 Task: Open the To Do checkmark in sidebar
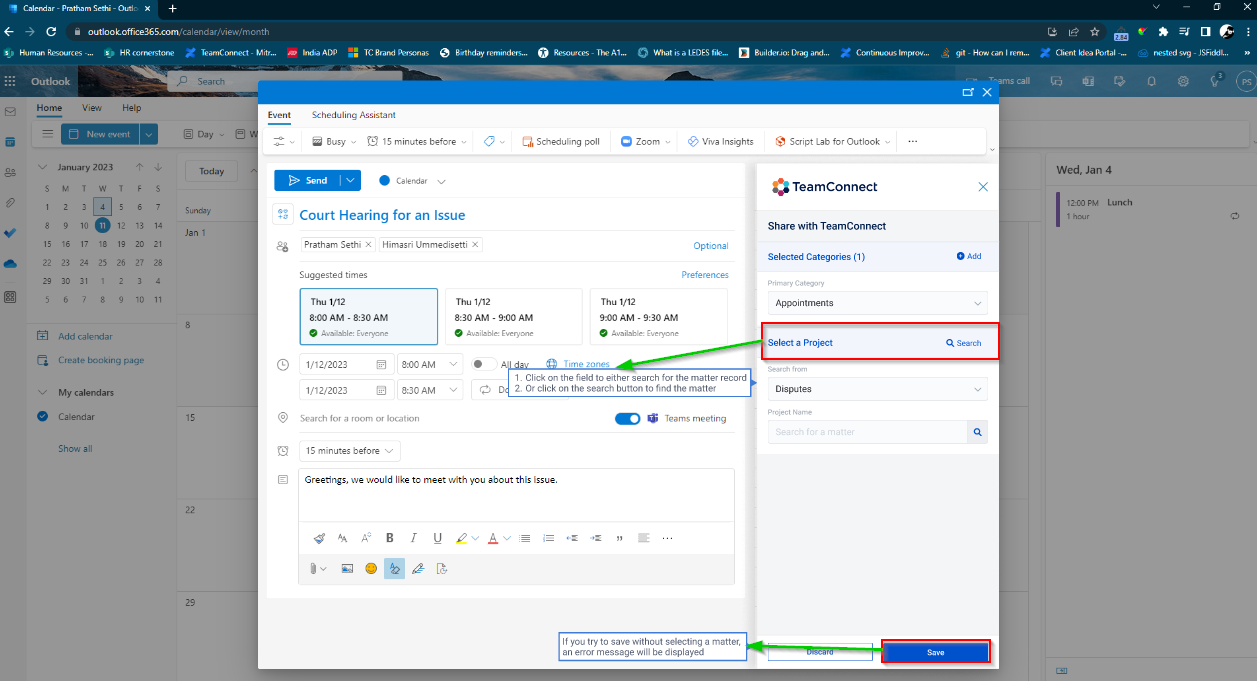tap(10, 232)
